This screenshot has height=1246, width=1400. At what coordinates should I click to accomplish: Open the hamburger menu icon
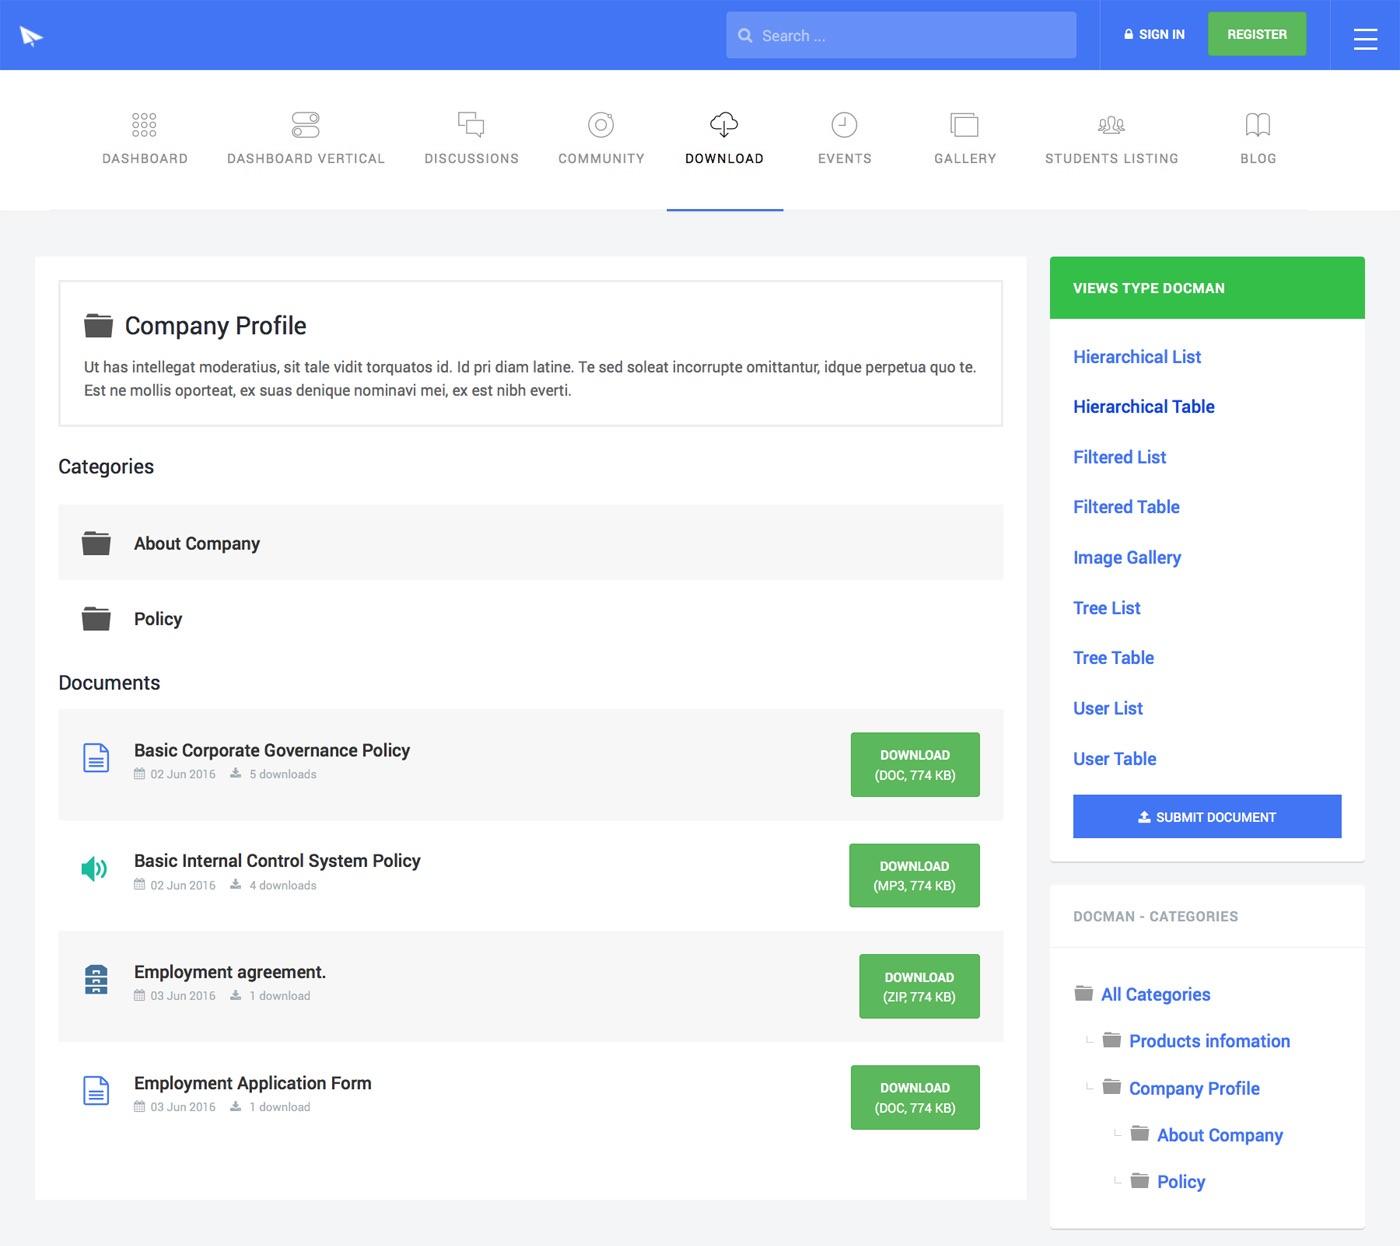[1365, 38]
